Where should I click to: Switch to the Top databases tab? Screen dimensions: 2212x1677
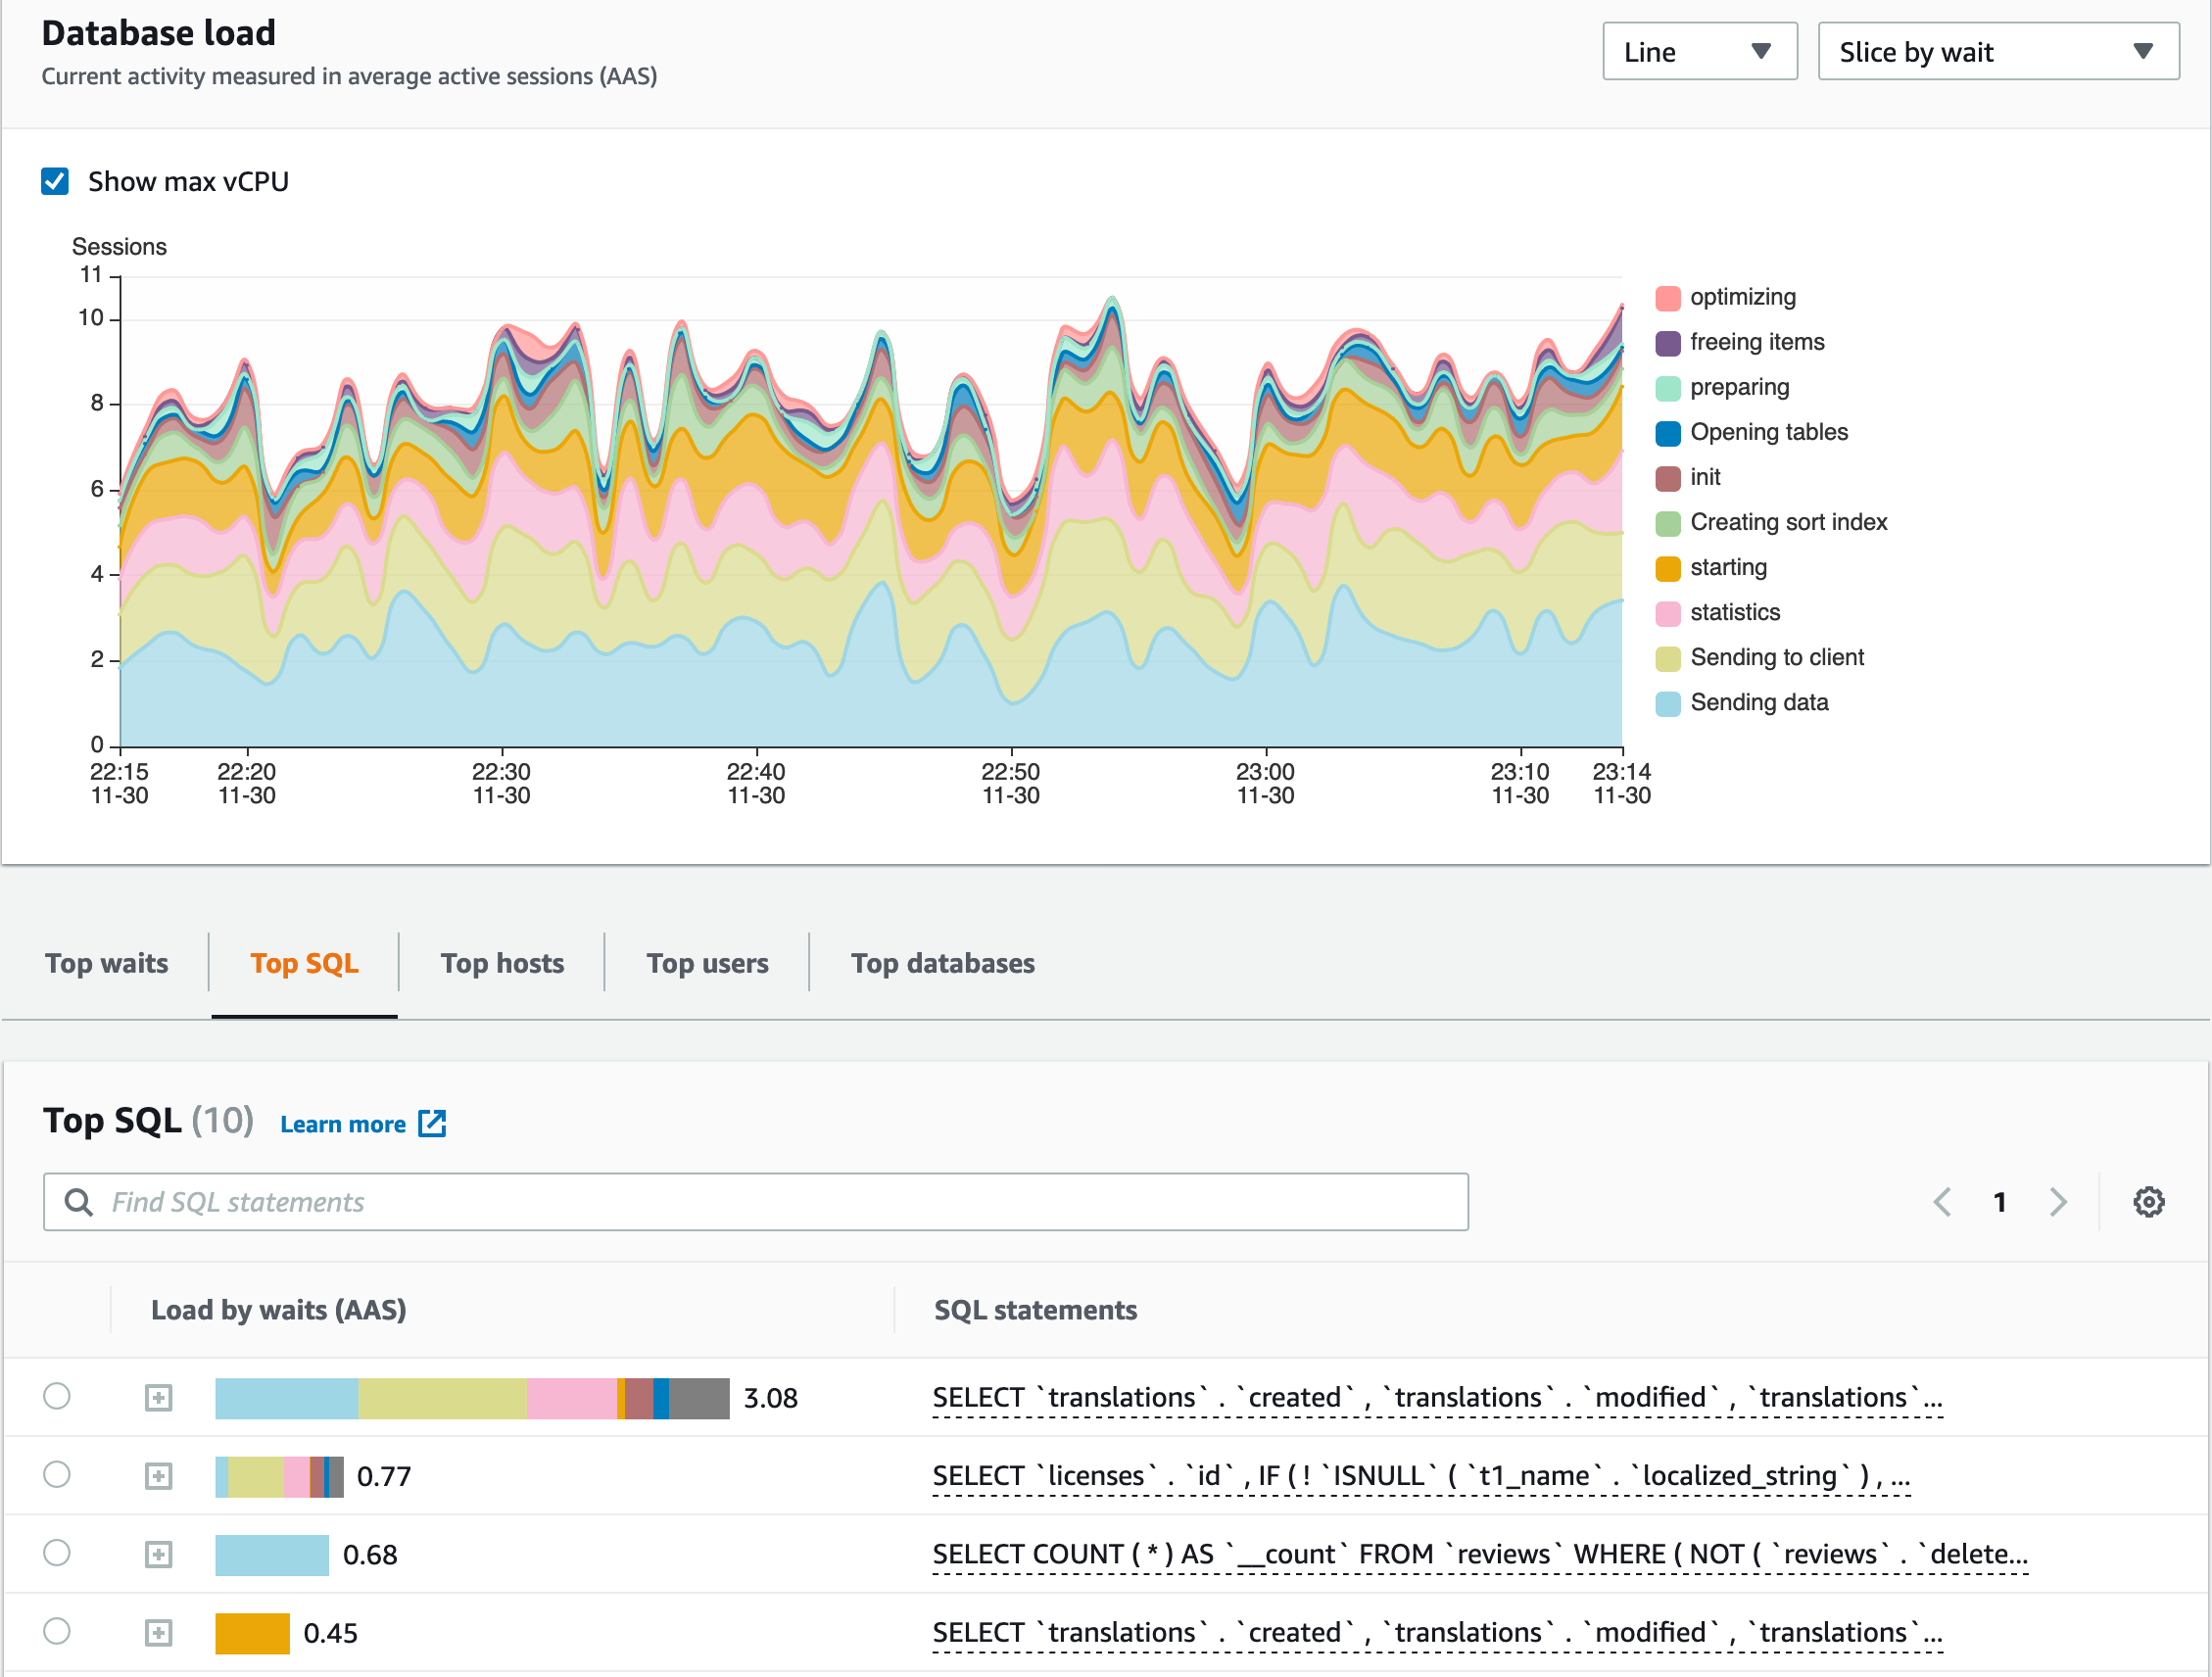(x=942, y=963)
